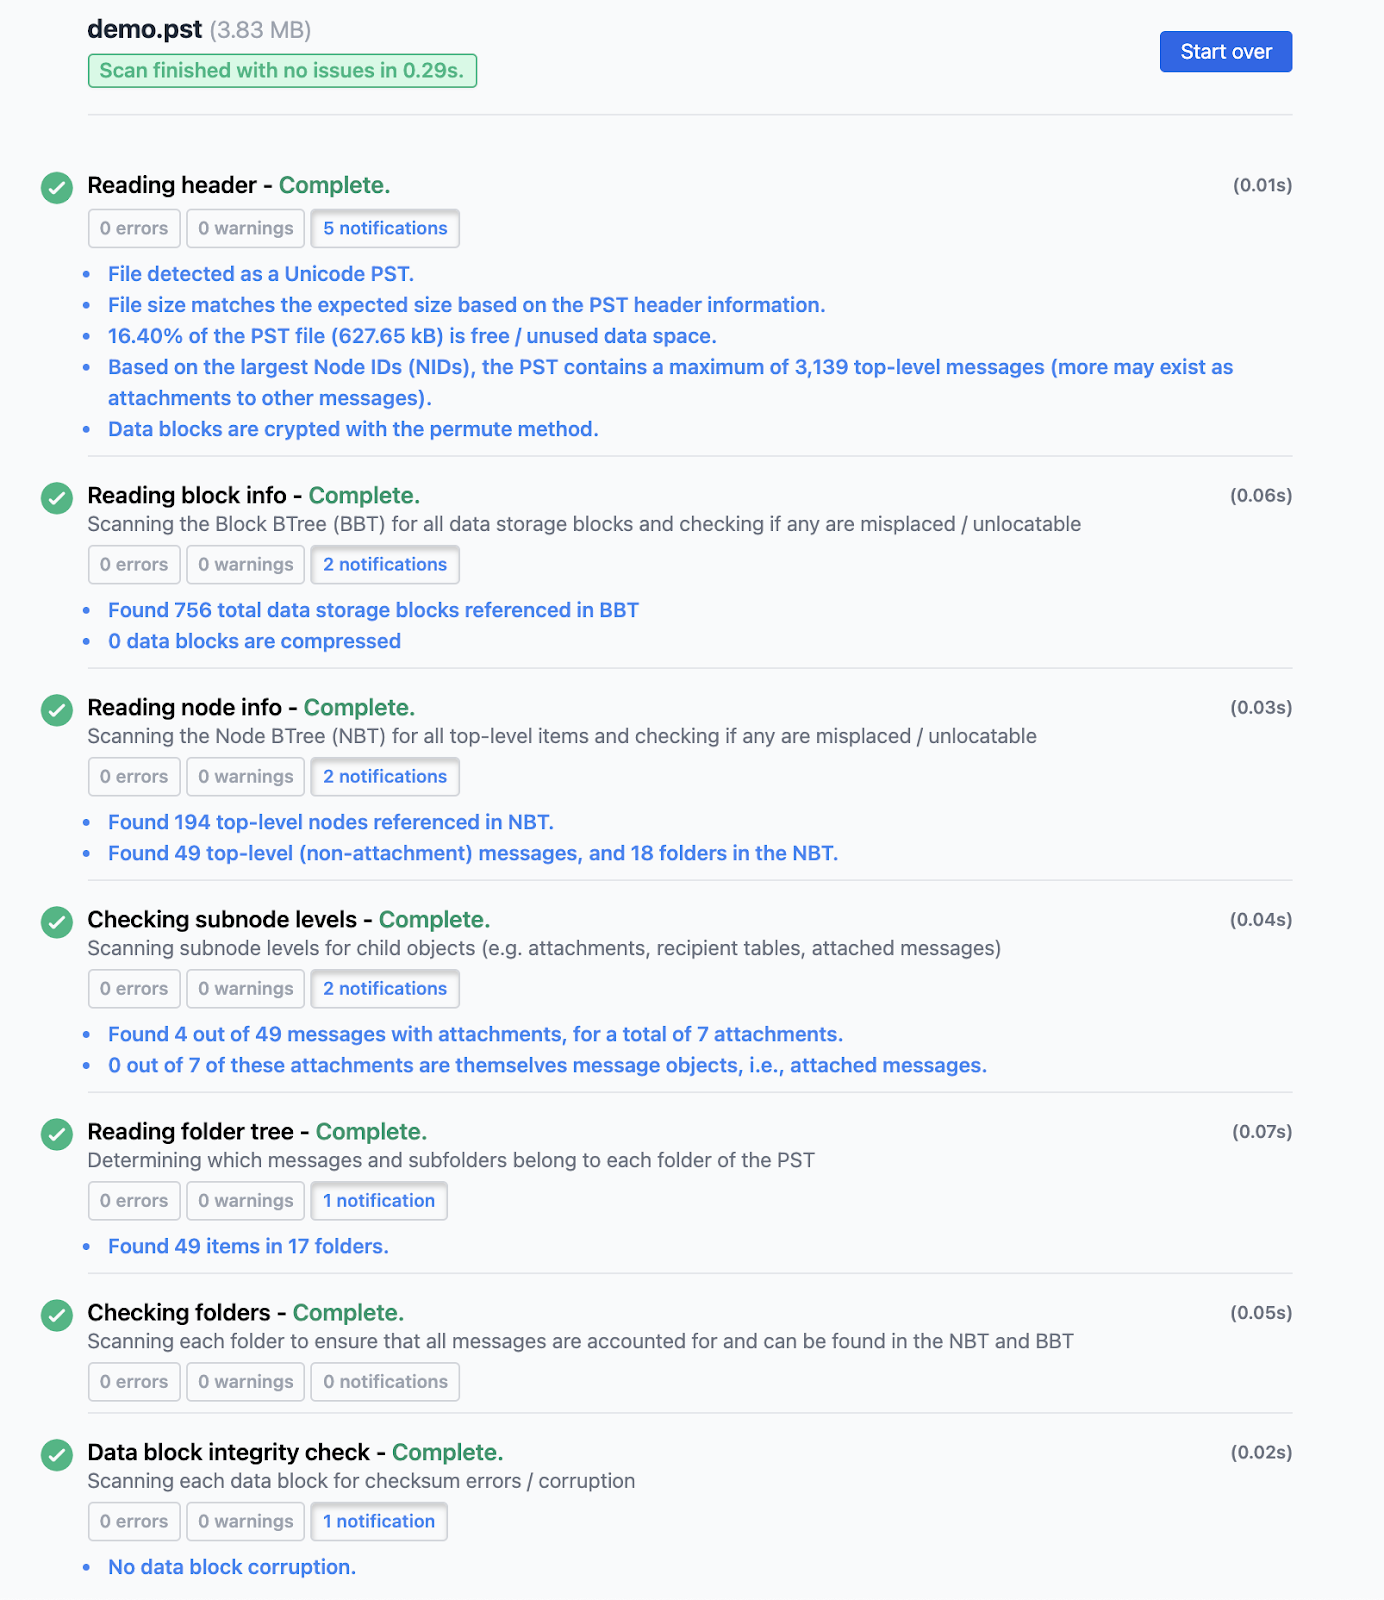The image size is (1384, 1600).
Task: Click check icon beside Checking subnode levels
Action: pos(57,921)
